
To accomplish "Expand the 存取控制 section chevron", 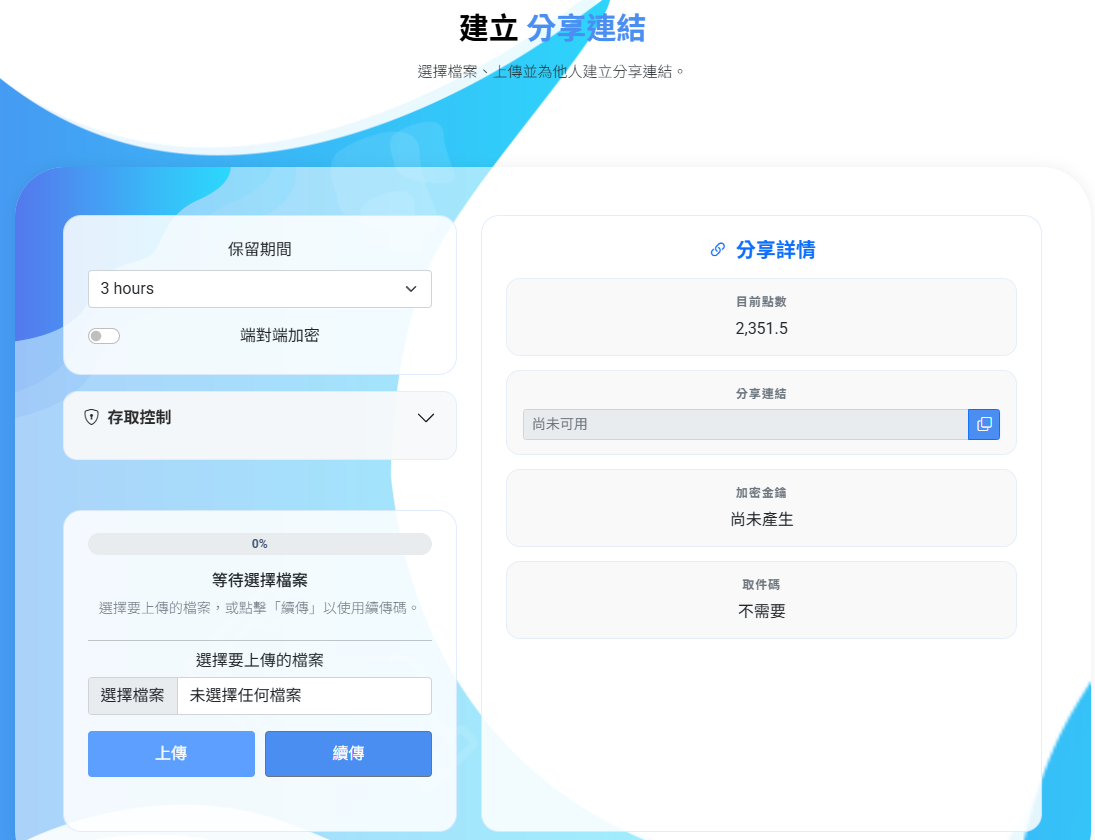I will coord(426,418).
